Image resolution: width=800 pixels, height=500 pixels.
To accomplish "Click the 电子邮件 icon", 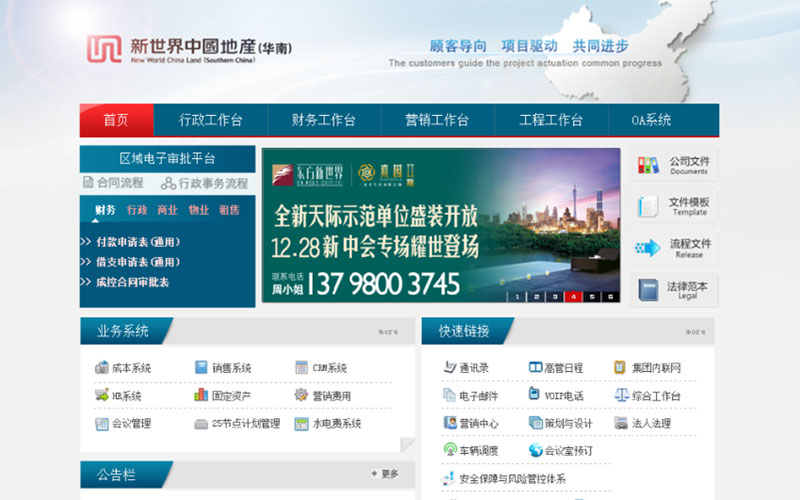I will pyautogui.click(x=449, y=395).
